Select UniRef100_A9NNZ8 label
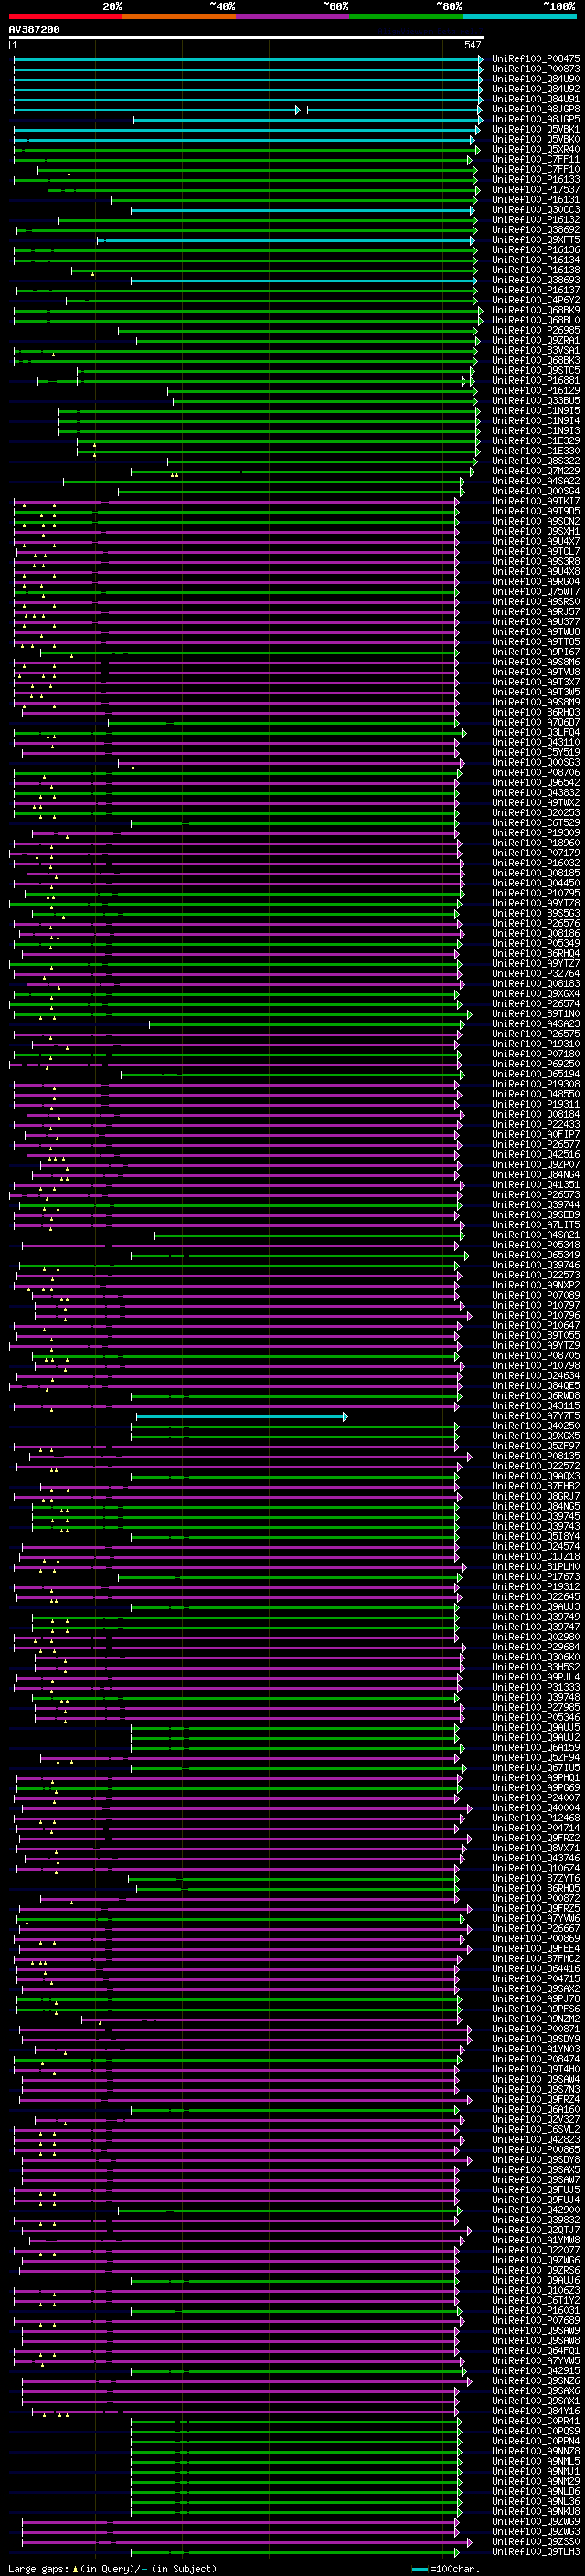The height and width of the screenshot is (2576, 585). click(536, 2450)
